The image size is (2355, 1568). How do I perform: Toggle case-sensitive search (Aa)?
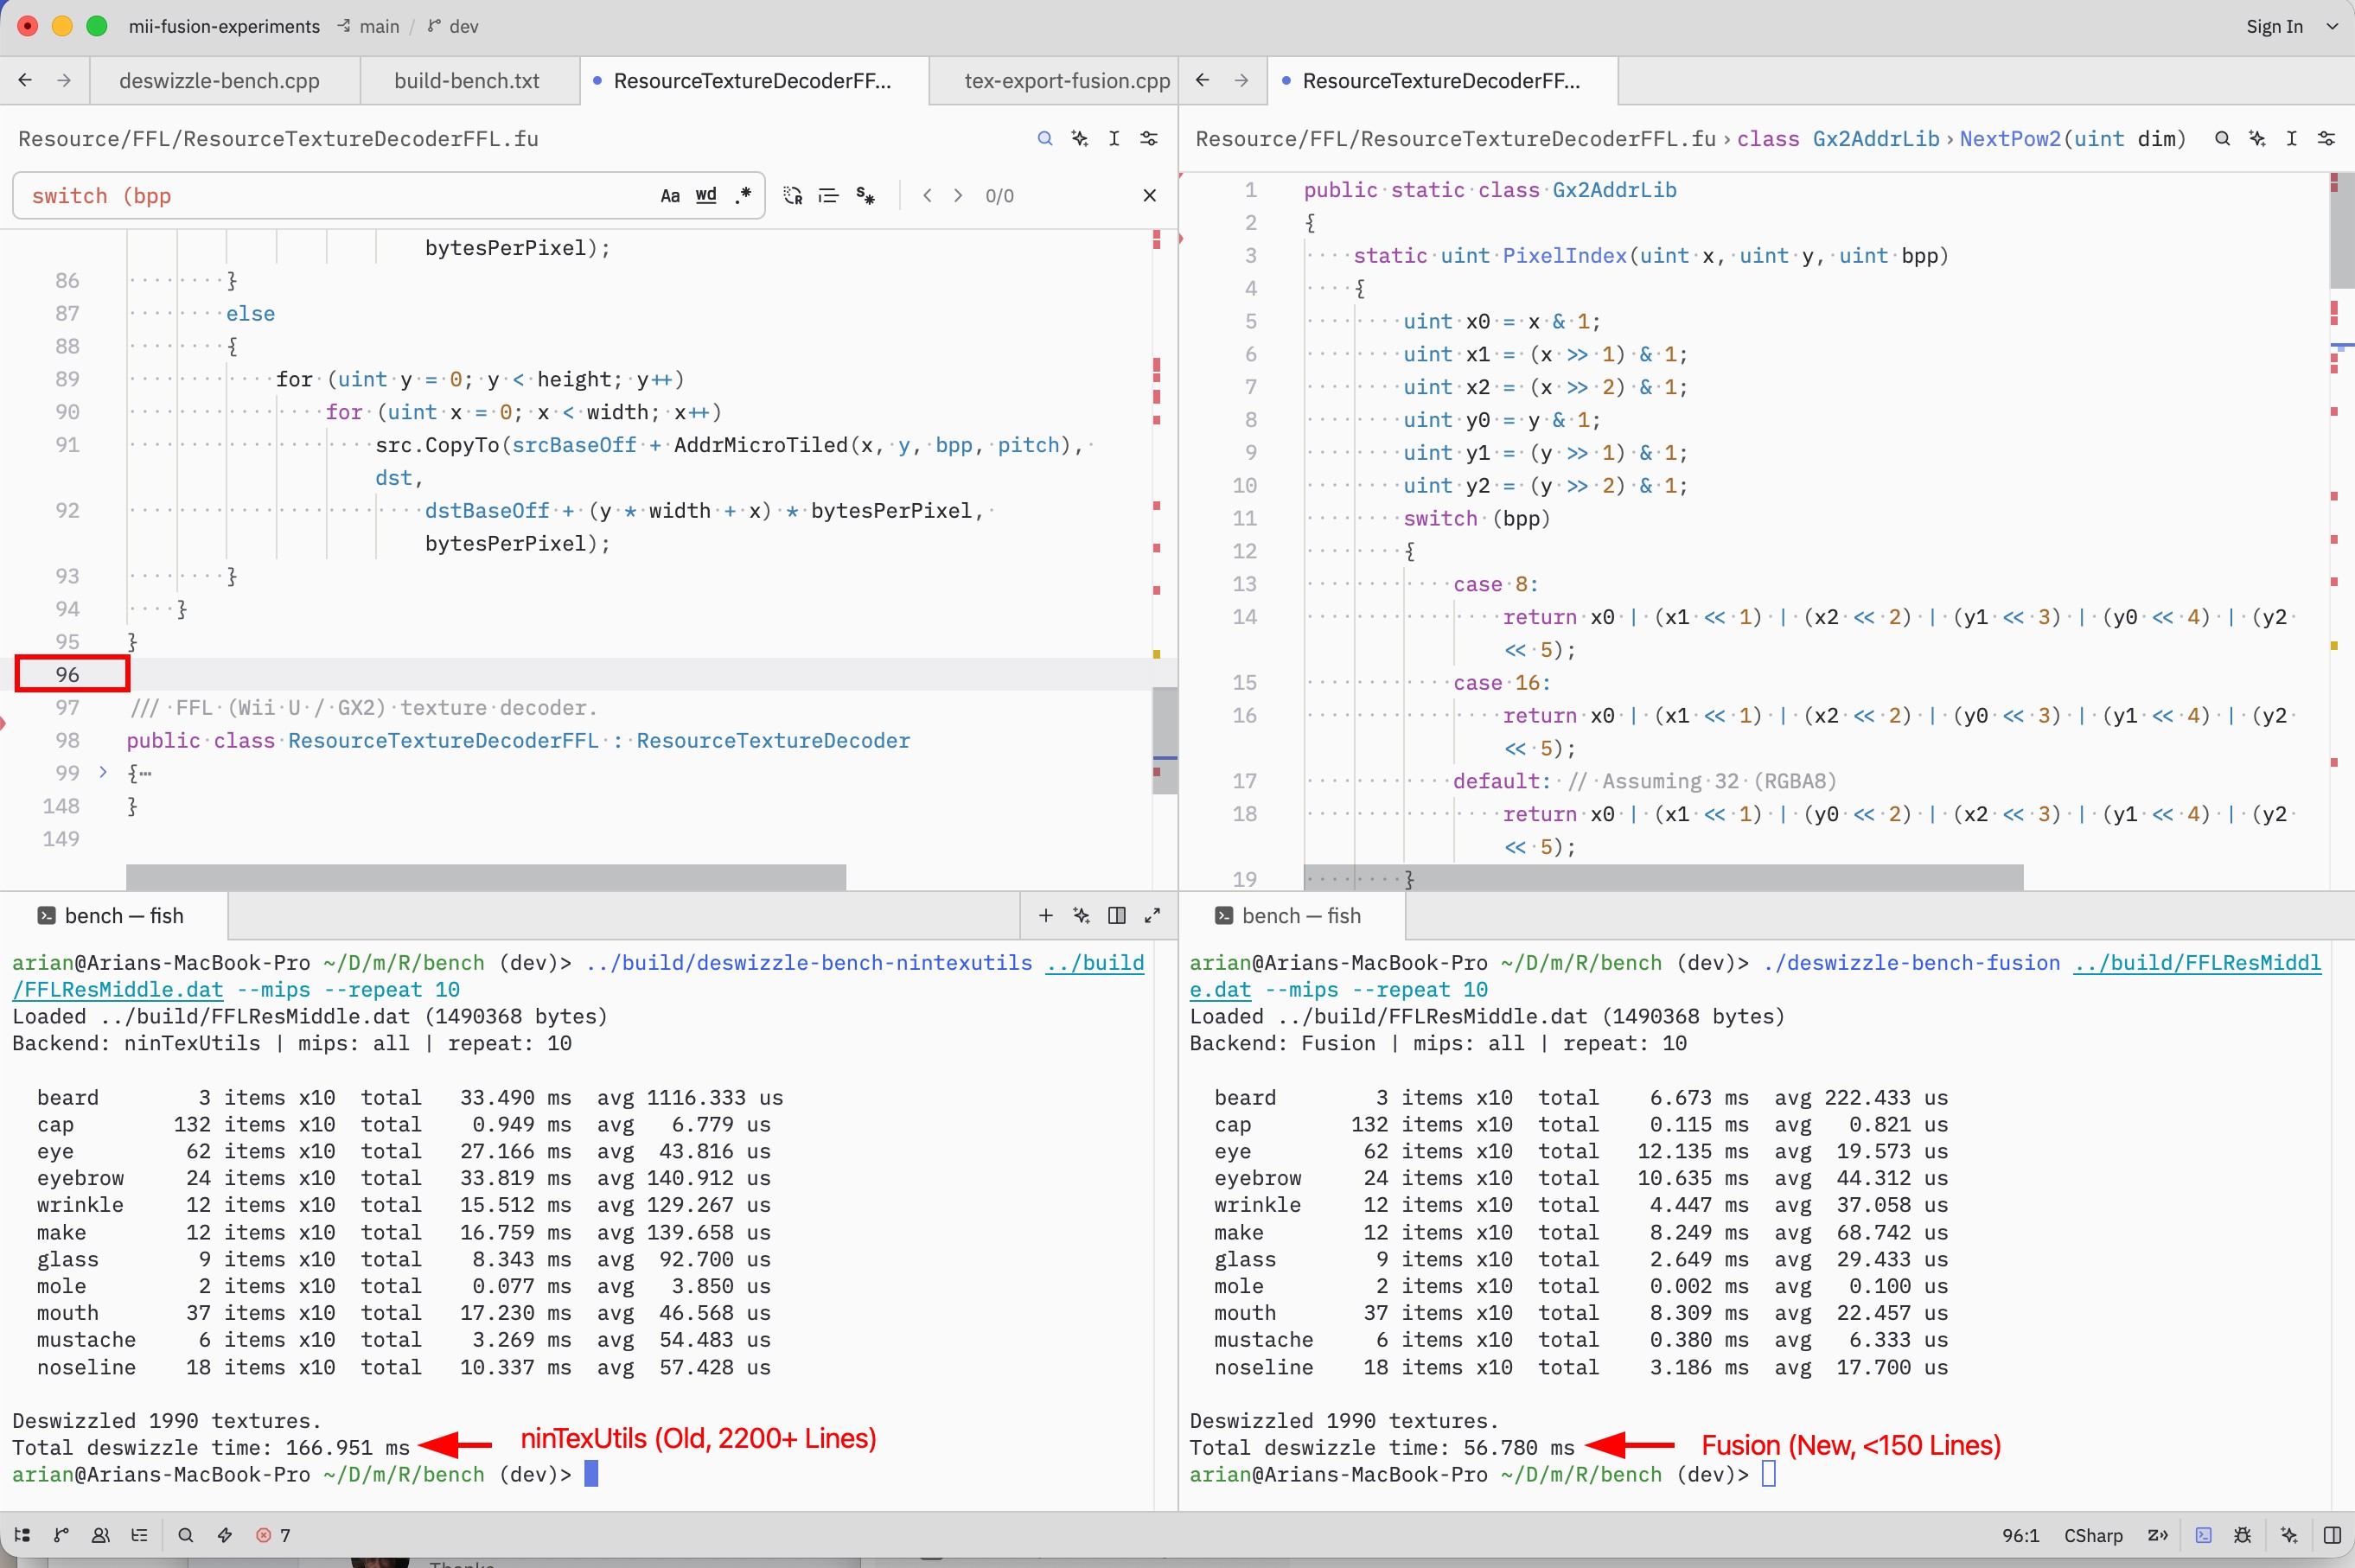[x=670, y=195]
